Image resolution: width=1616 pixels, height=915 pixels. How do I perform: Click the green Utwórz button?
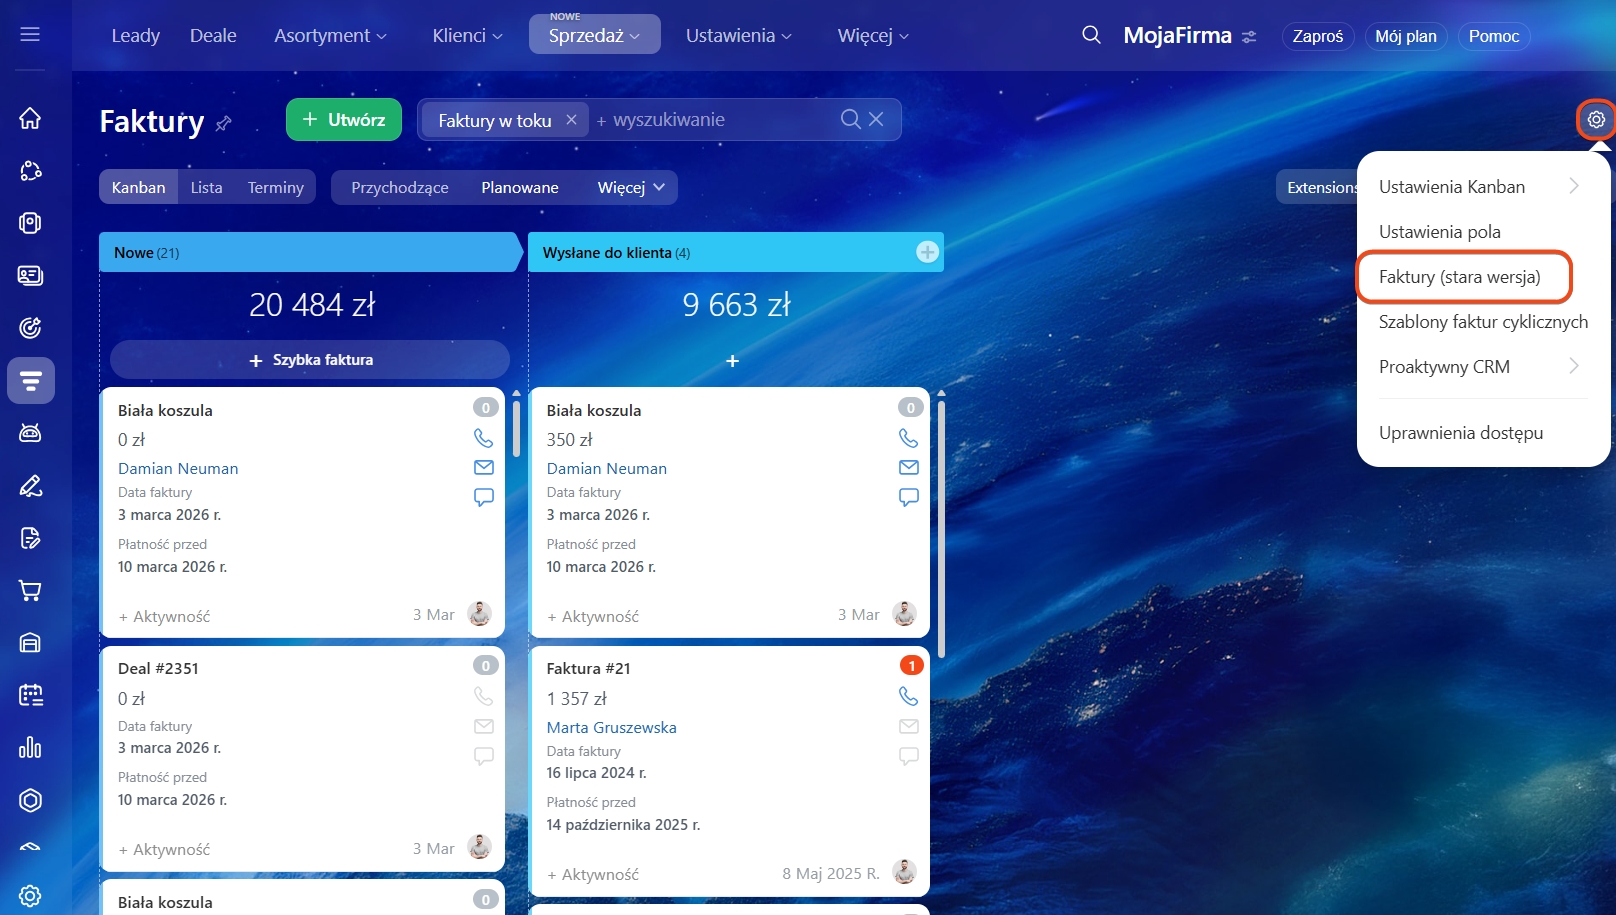point(343,120)
